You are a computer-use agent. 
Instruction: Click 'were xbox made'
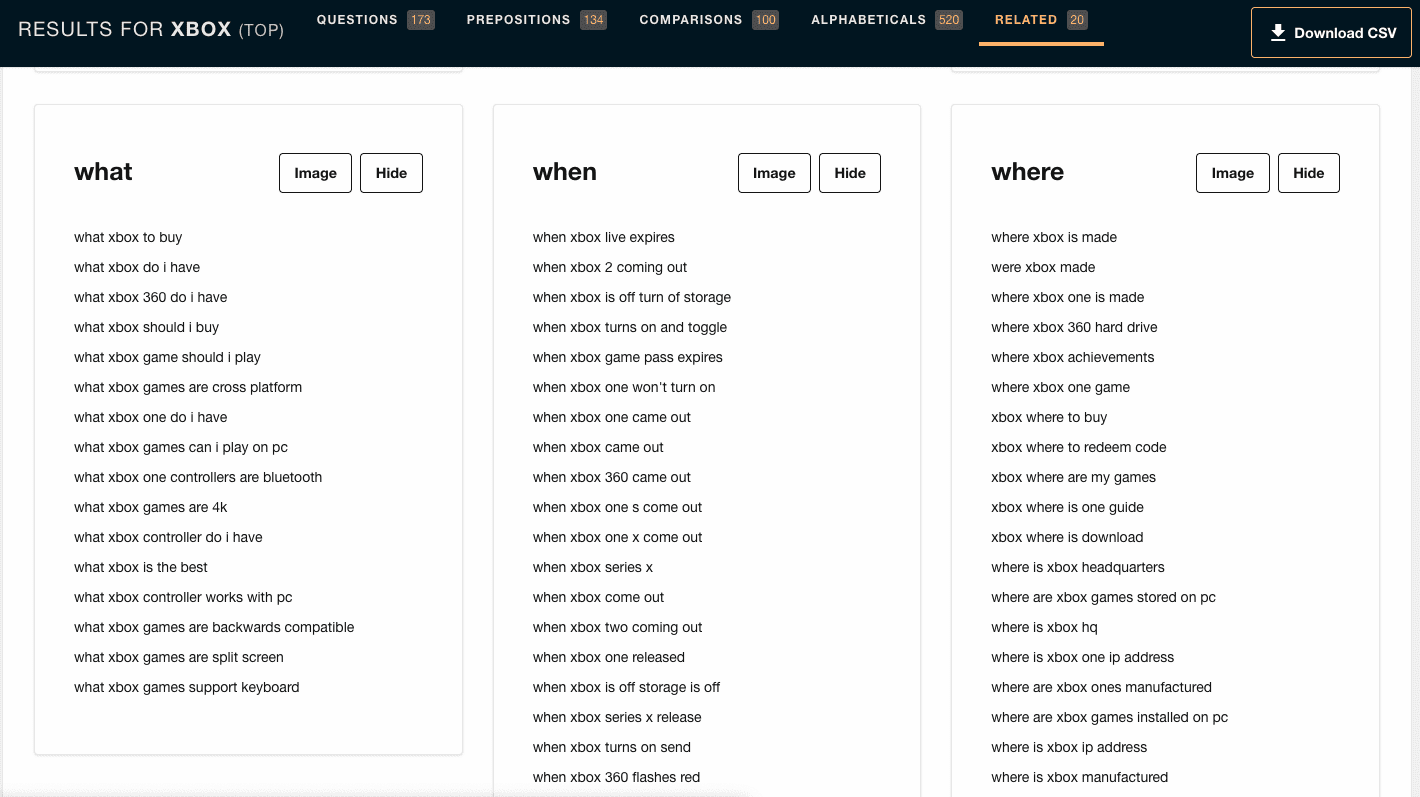click(1043, 267)
